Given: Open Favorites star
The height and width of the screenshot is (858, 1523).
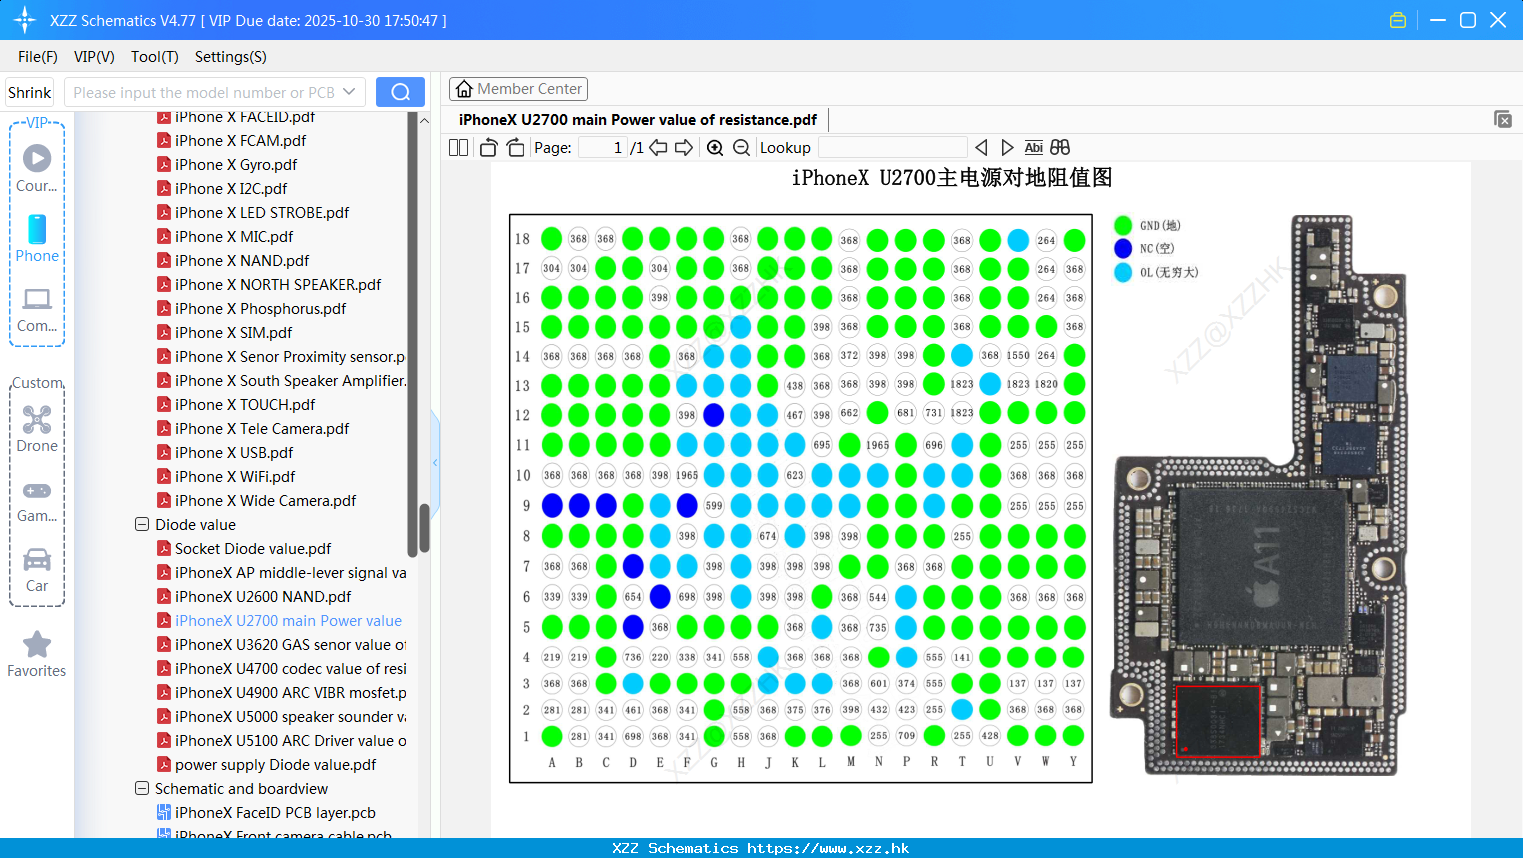Looking at the screenshot, I should 37,655.
